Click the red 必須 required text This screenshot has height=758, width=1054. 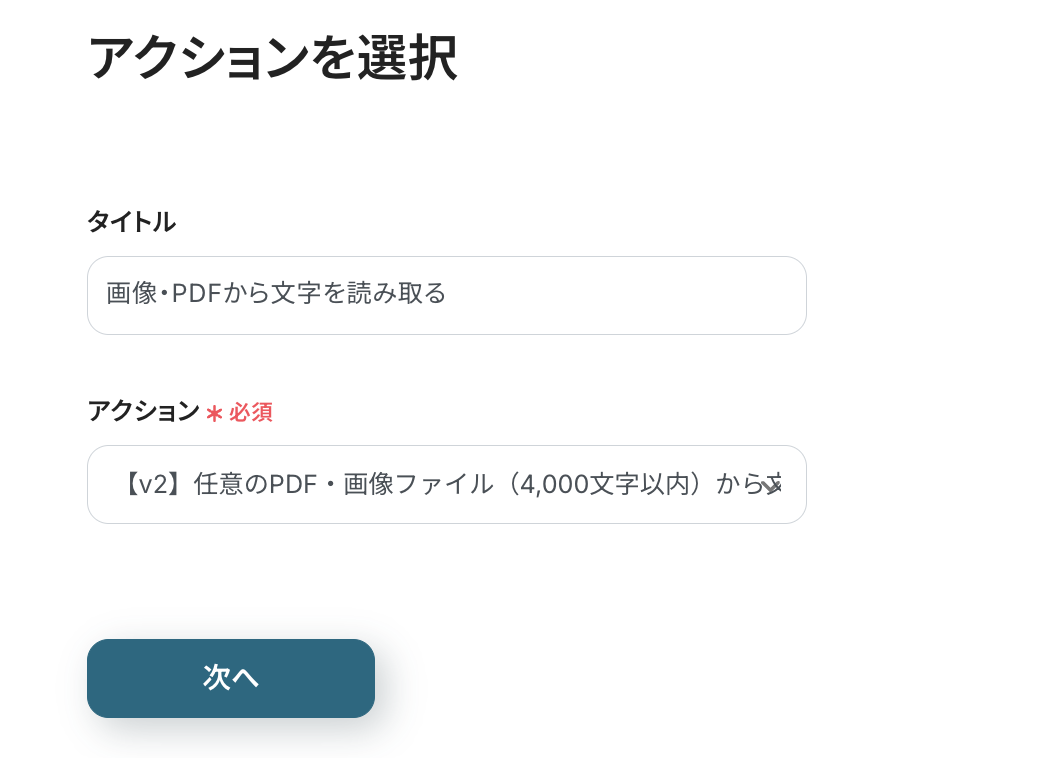pyautogui.click(x=251, y=413)
